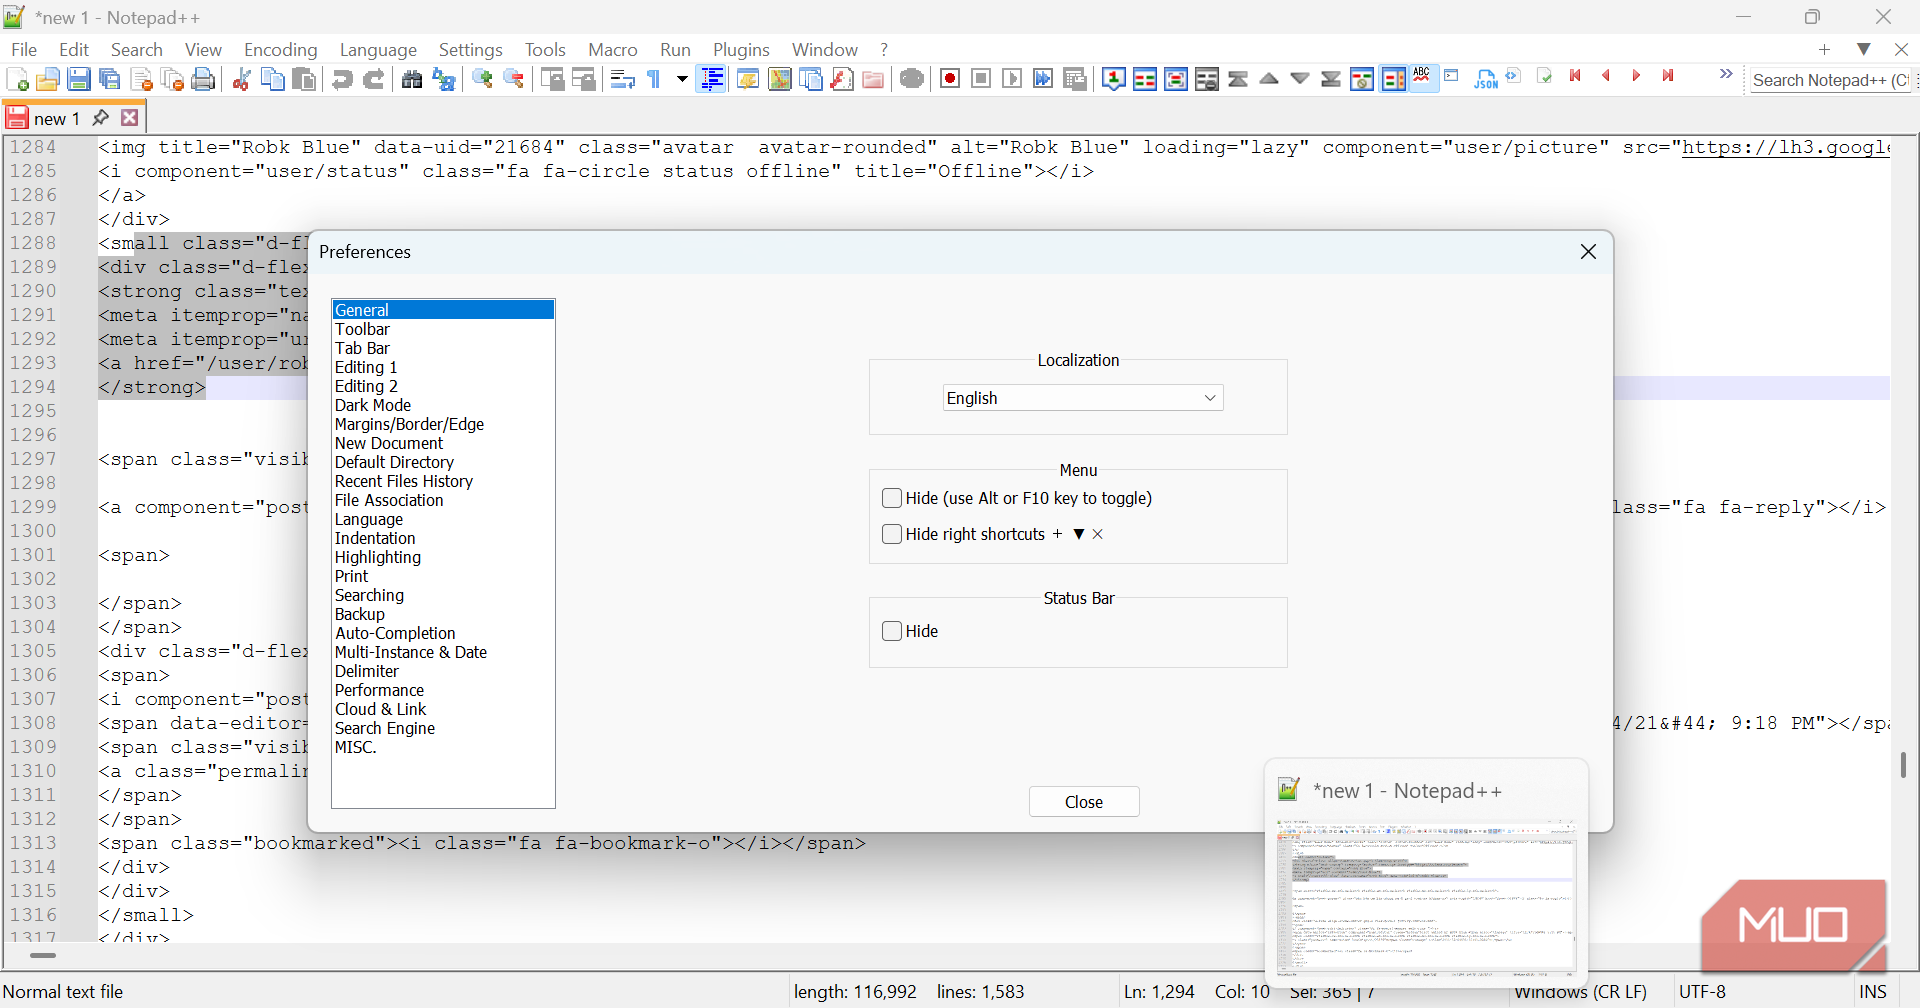Open the Language menu
Image resolution: width=1920 pixels, height=1008 pixels.
click(x=378, y=49)
